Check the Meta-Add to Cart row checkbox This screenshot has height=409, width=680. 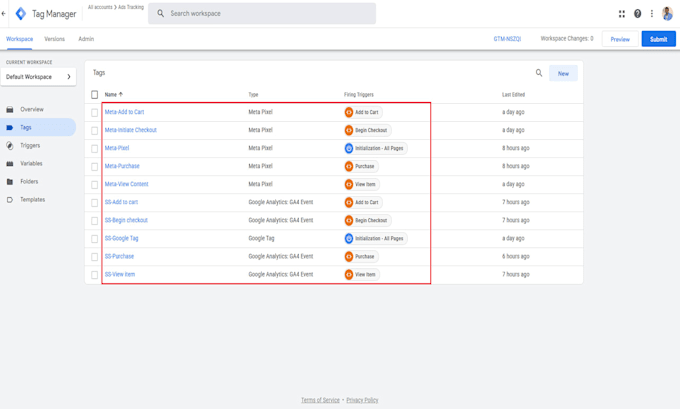(x=95, y=113)
